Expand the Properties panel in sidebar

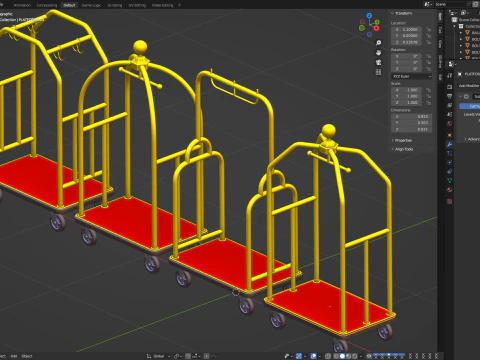pos(402,140)
